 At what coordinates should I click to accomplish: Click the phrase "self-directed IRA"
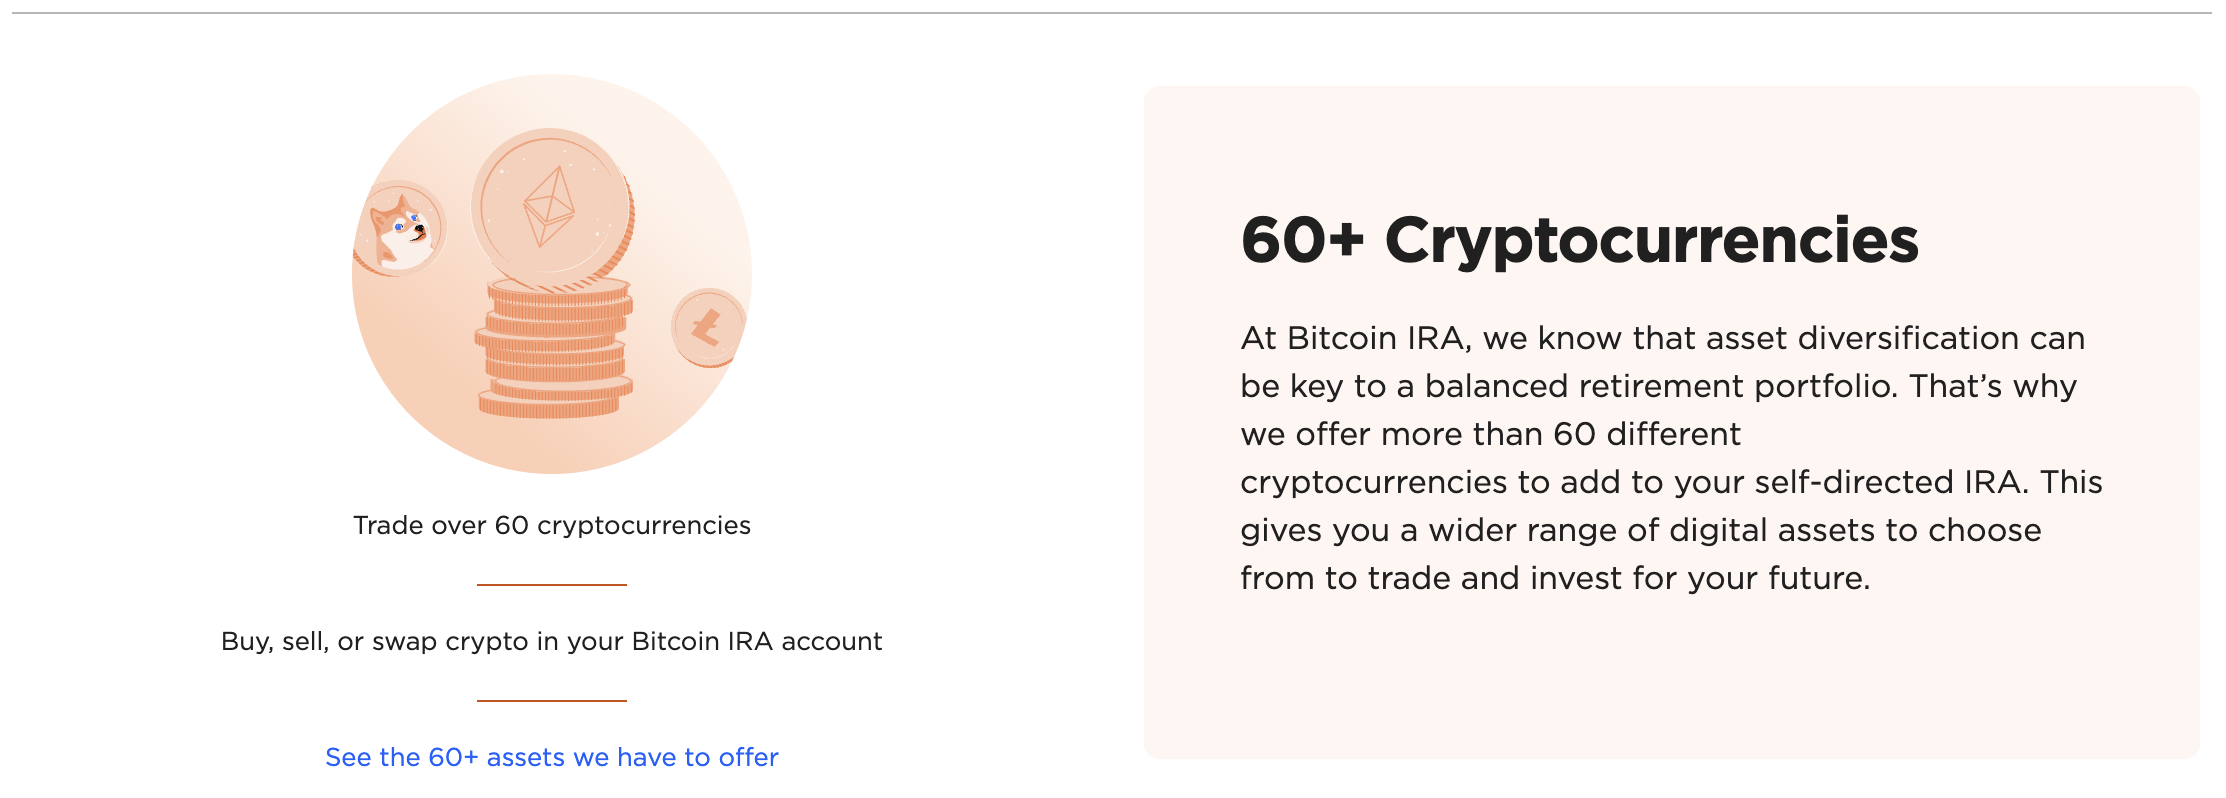pos(1890,482)
